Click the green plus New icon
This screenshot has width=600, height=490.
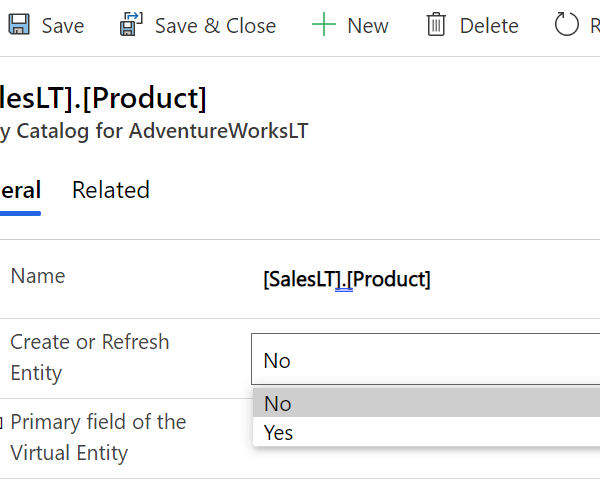324,24
